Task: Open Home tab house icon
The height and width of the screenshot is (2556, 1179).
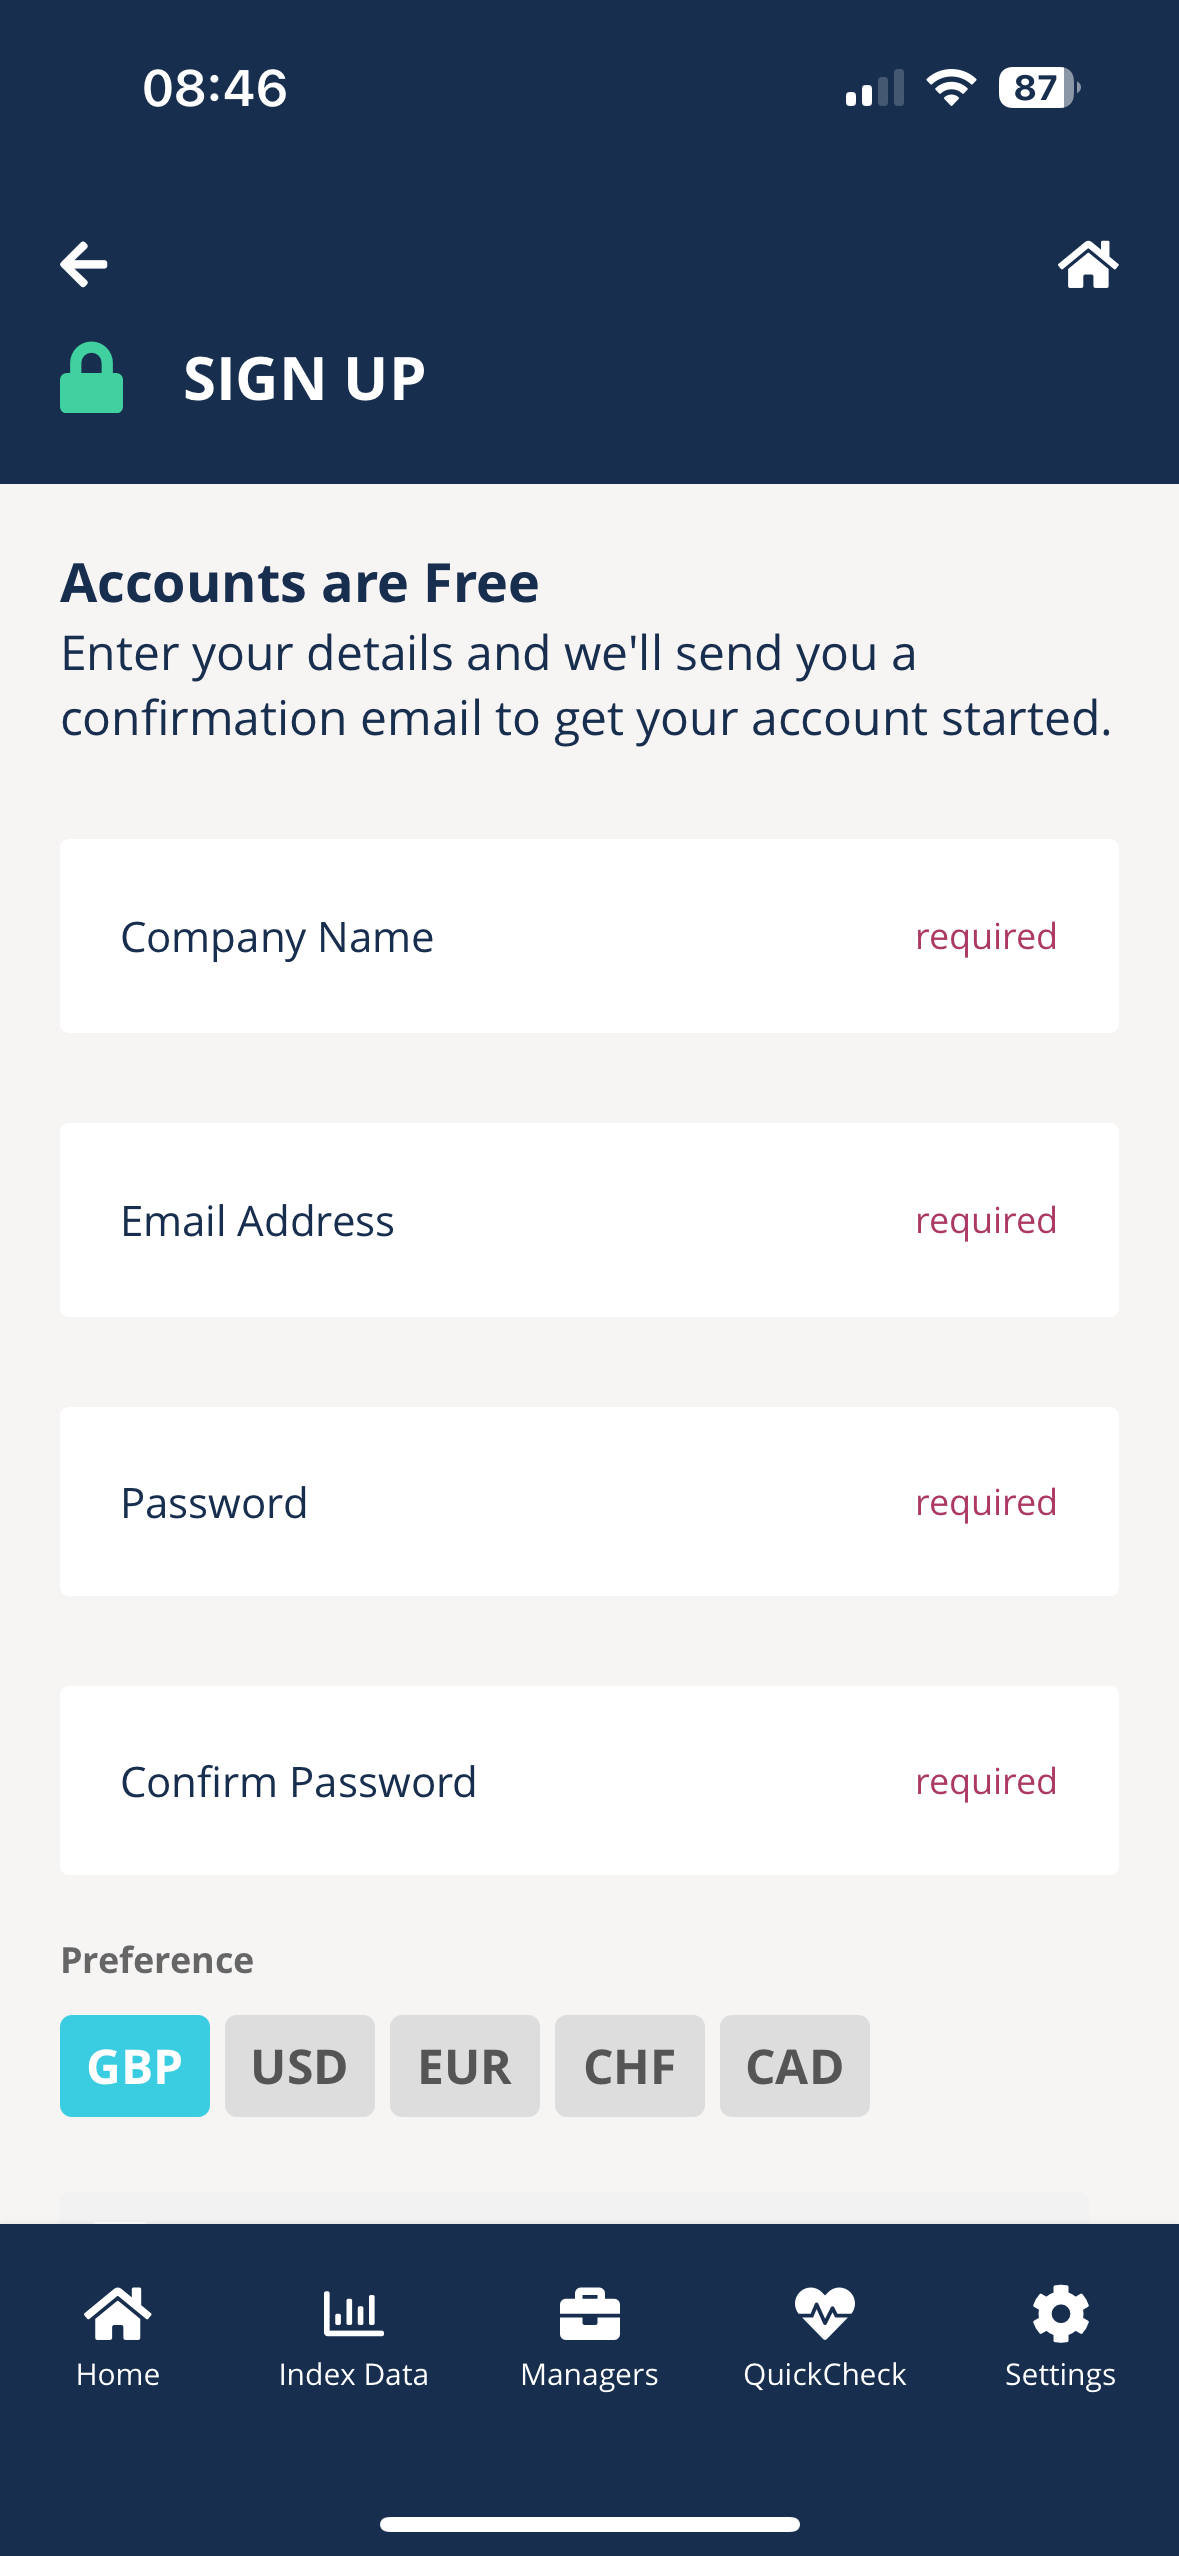Action: pyautogui.click(x=118, y=2314)
